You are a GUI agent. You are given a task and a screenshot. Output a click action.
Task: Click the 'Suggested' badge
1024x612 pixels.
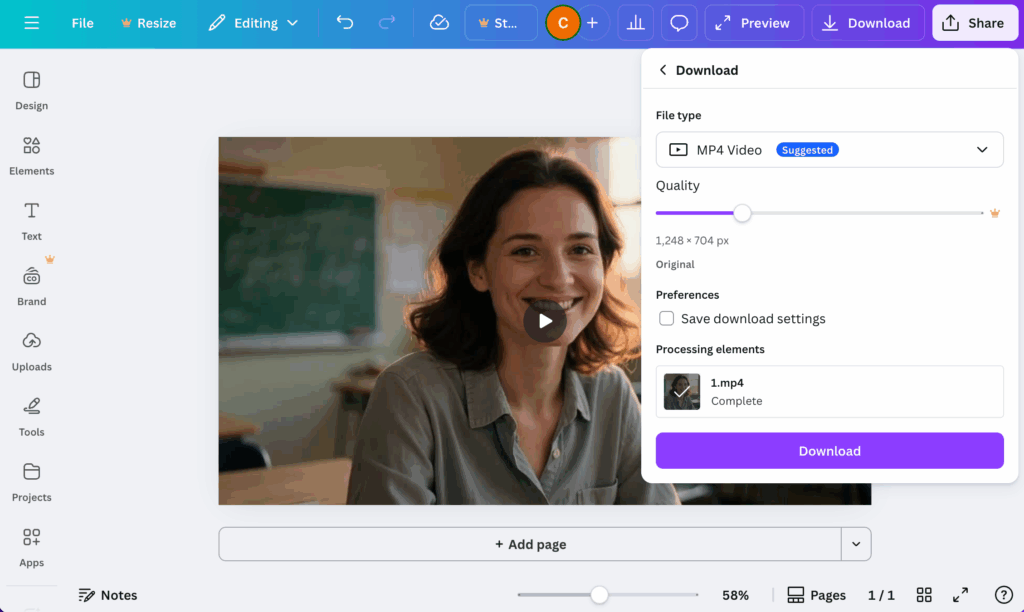pos(807,150)
